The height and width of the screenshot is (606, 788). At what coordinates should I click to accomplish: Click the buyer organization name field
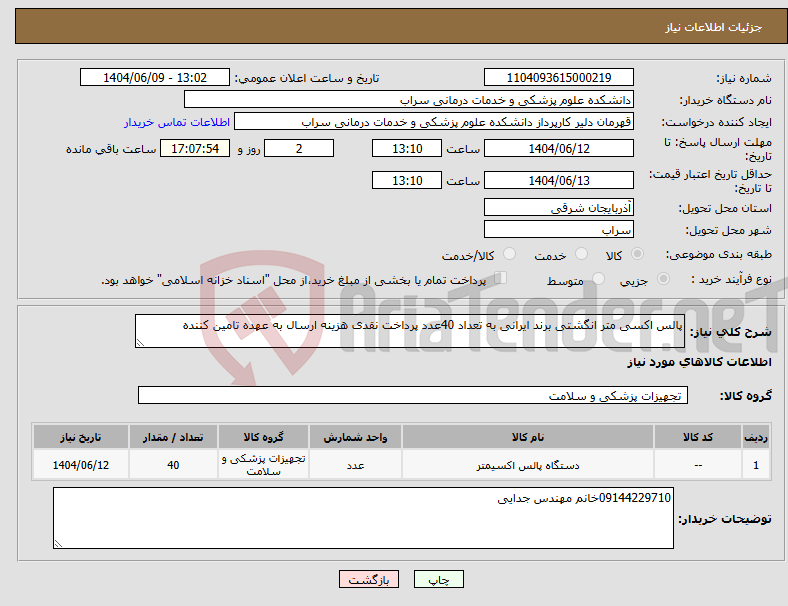click(409, 100)
